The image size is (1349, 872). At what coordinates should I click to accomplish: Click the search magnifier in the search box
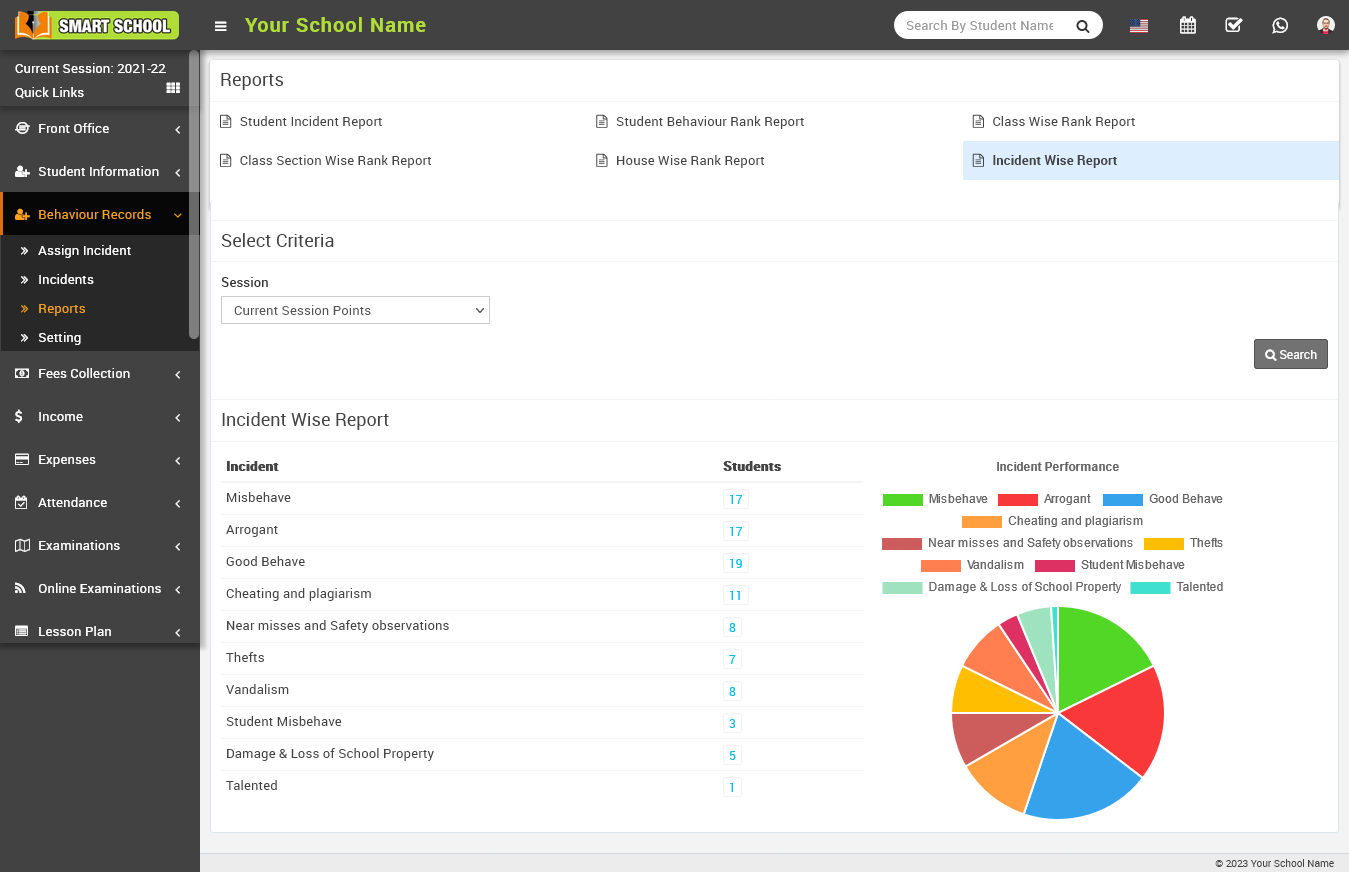click(1083, 25)
